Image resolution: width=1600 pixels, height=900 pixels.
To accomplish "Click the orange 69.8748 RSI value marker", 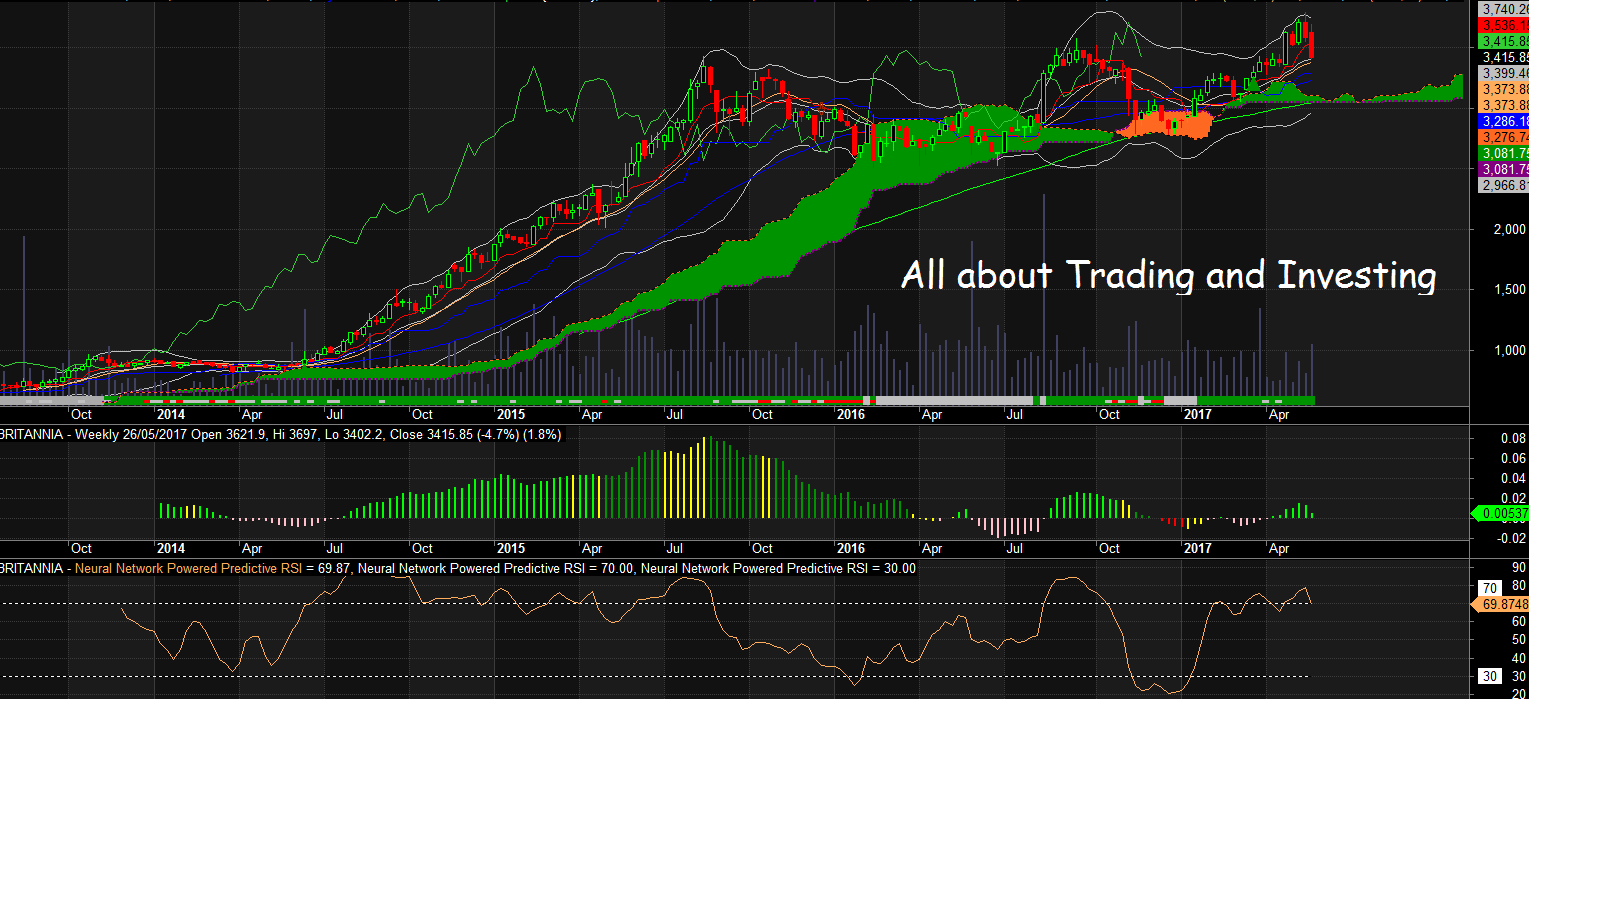I will pyautogui.click(x=1501, y=605).
